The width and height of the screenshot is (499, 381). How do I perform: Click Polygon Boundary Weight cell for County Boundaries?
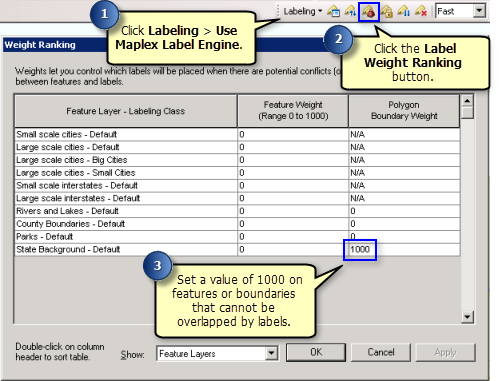(404, 224)
